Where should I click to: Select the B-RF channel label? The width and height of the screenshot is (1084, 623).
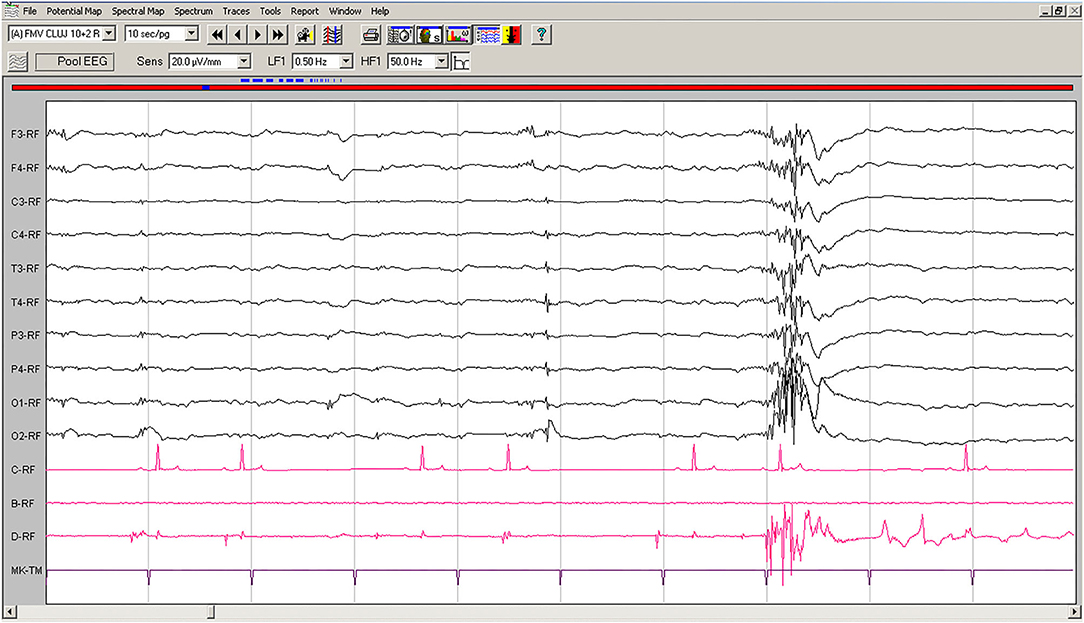pyautogui.click(x=23, y=504)
